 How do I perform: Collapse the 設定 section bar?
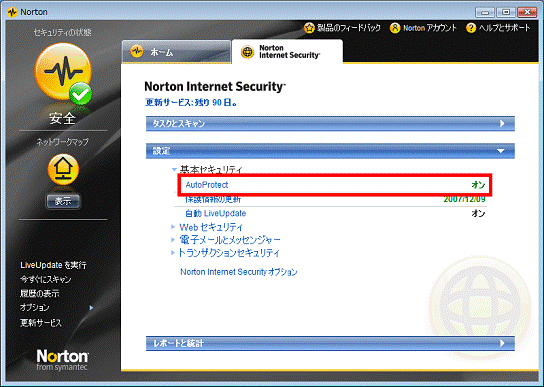click(330, 151)
